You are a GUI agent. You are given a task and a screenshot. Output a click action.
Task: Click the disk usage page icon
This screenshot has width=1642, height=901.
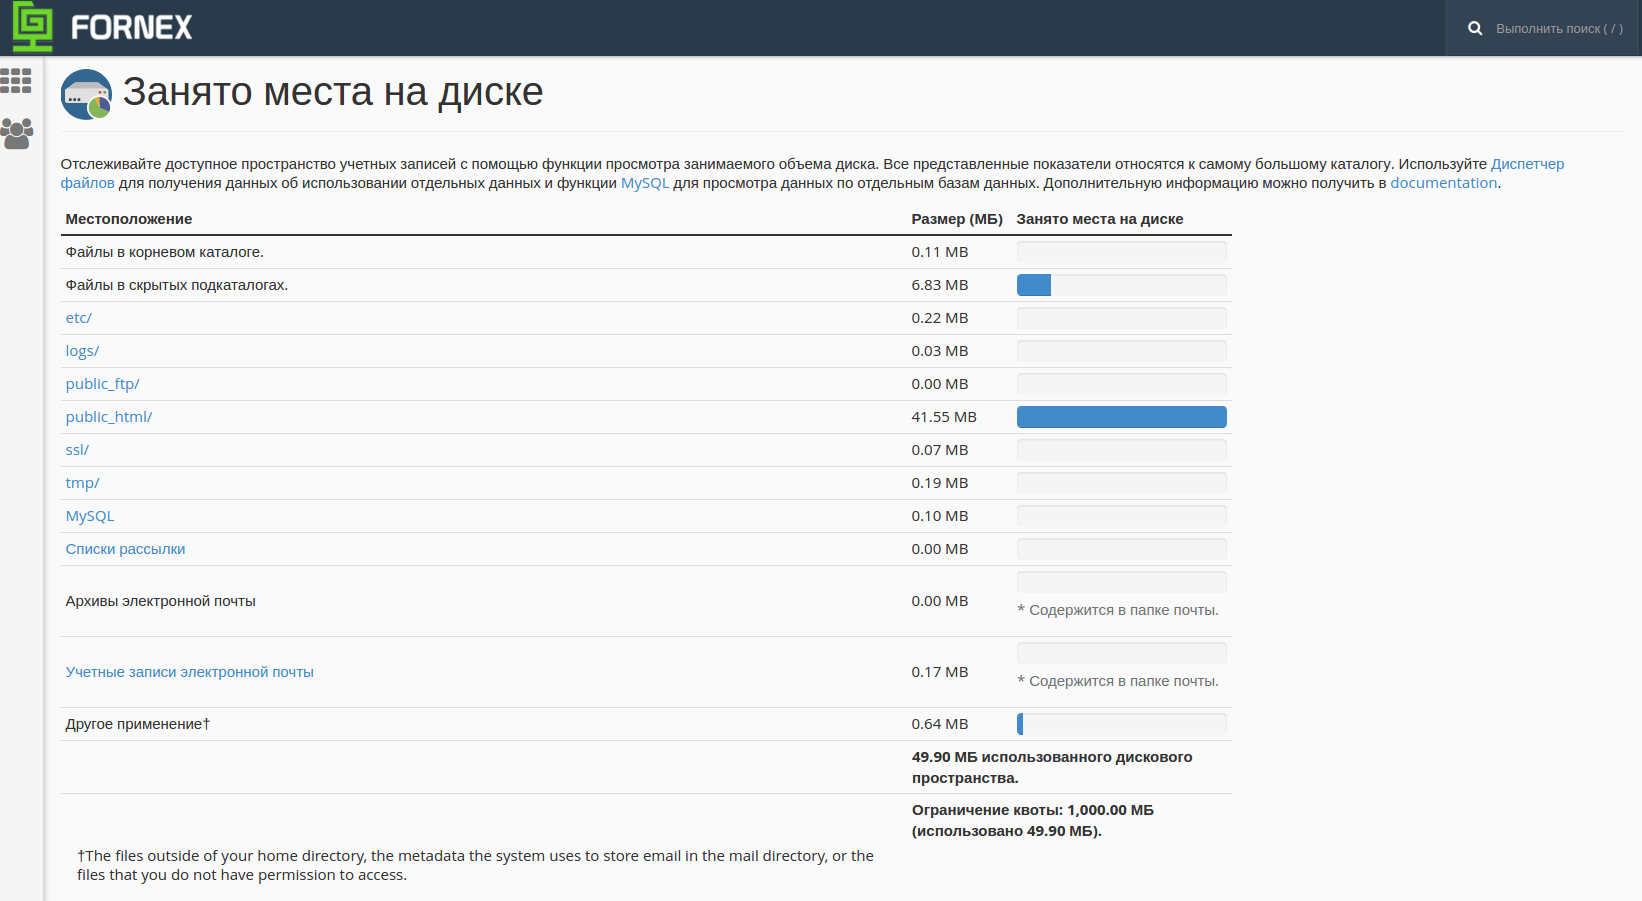[86, 94]
